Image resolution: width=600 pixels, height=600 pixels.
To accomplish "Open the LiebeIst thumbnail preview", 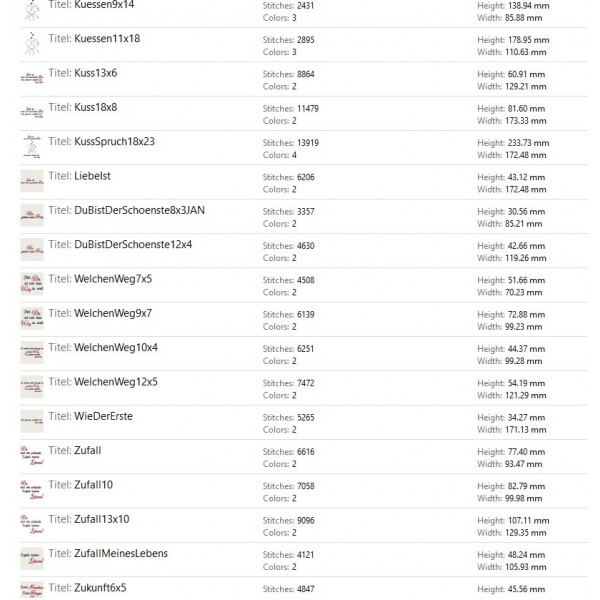I will tap(32, 182).
